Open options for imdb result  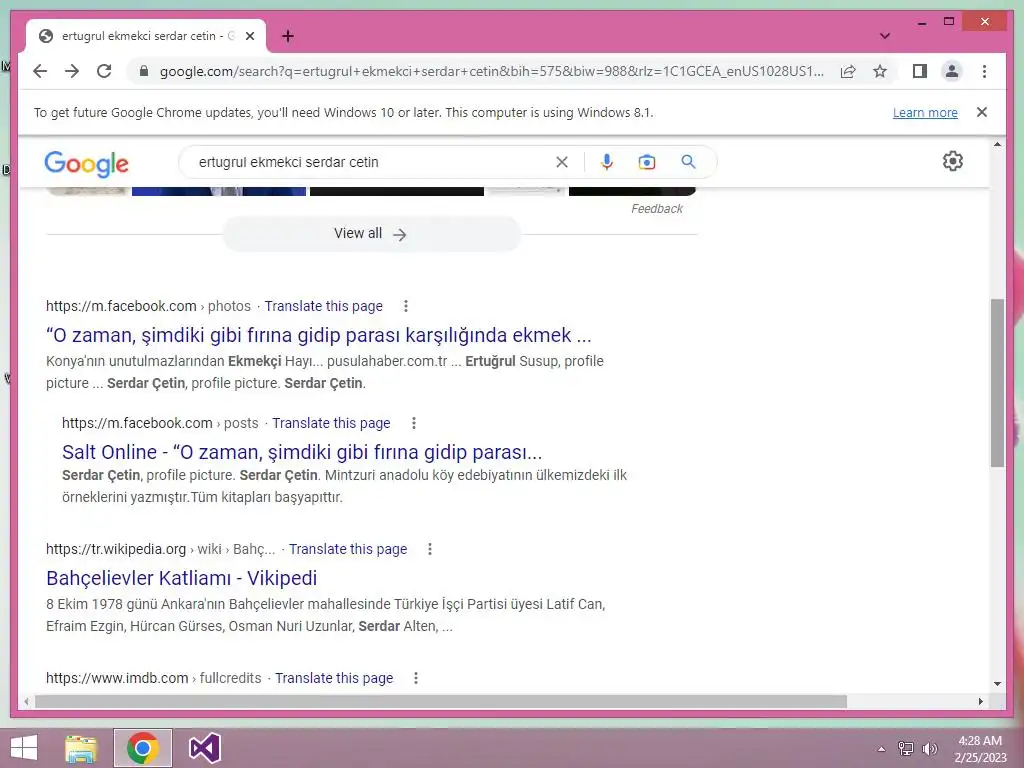(416, 678)
